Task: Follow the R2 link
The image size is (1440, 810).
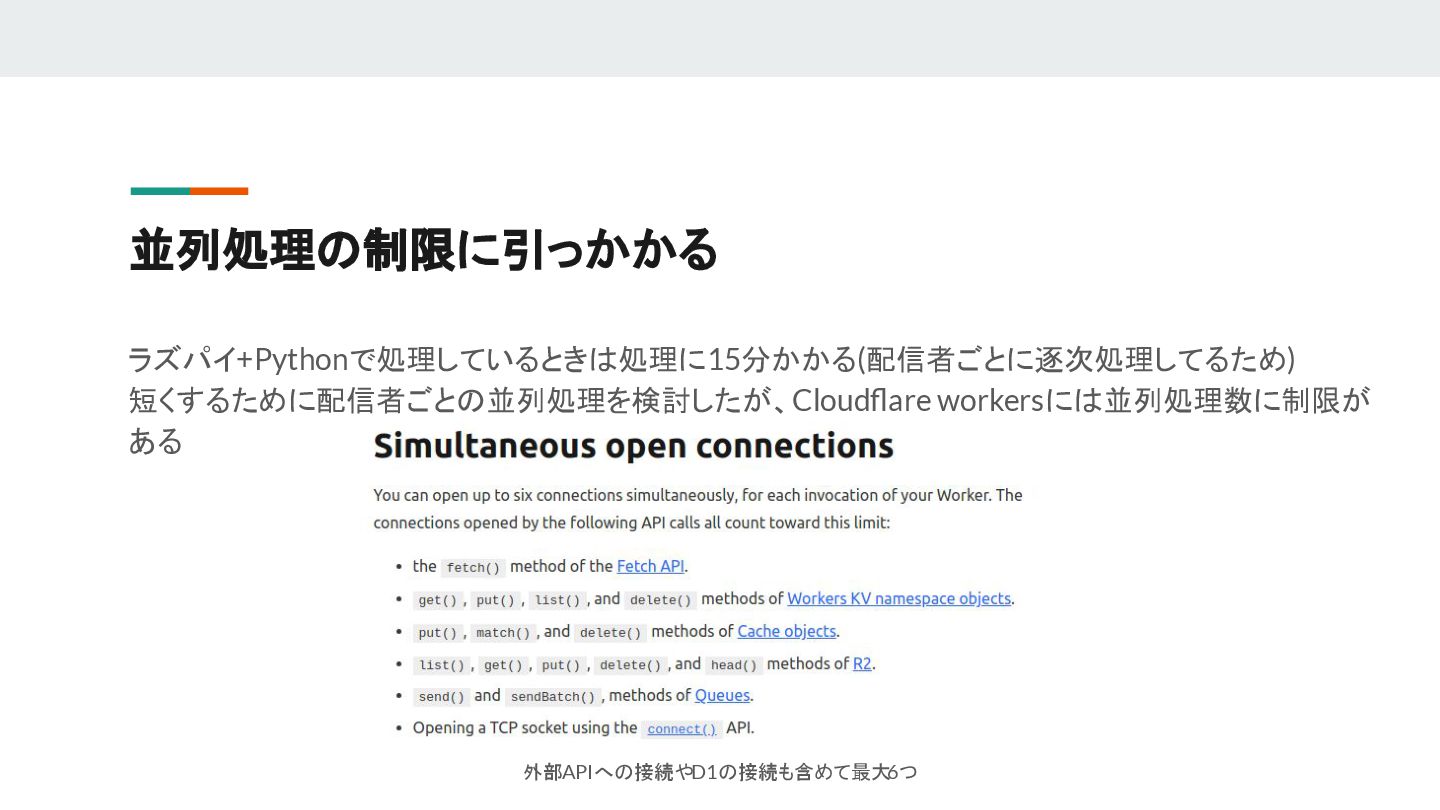Action: coord(862,663)
